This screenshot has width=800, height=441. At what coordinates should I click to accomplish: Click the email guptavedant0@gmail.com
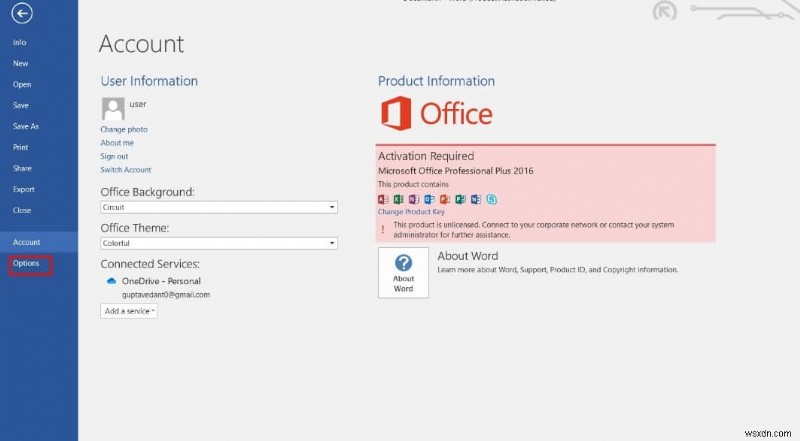pyautogui.click(x=166, y=295)
